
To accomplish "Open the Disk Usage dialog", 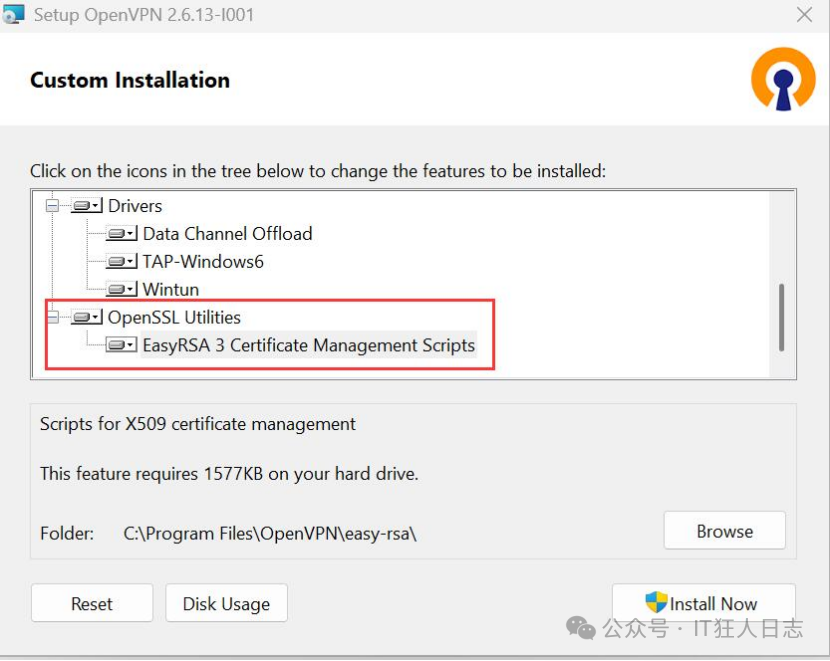I will 227,603.
